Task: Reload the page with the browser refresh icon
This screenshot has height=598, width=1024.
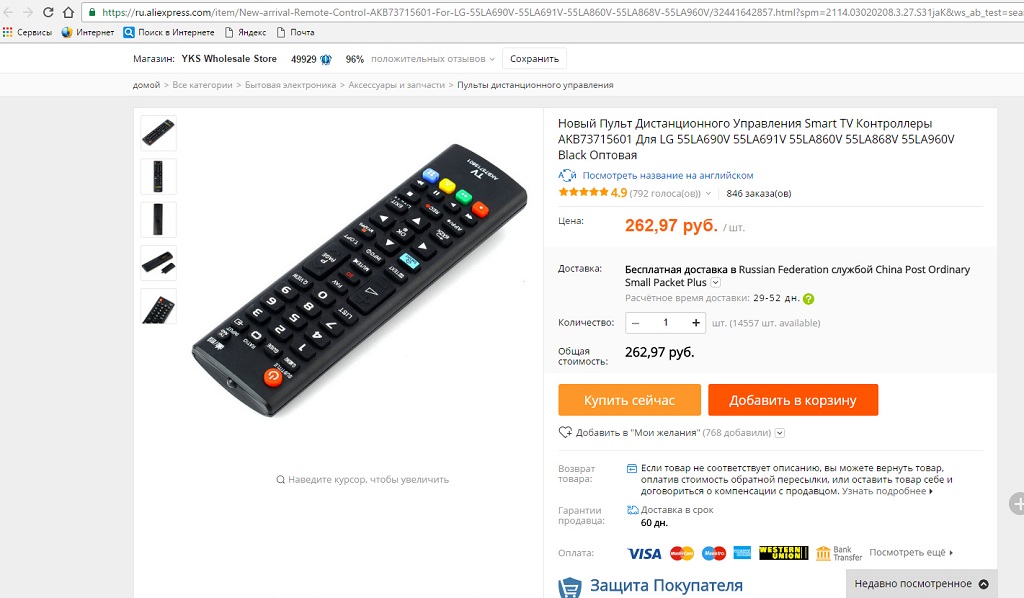Action: coord(48,12)
